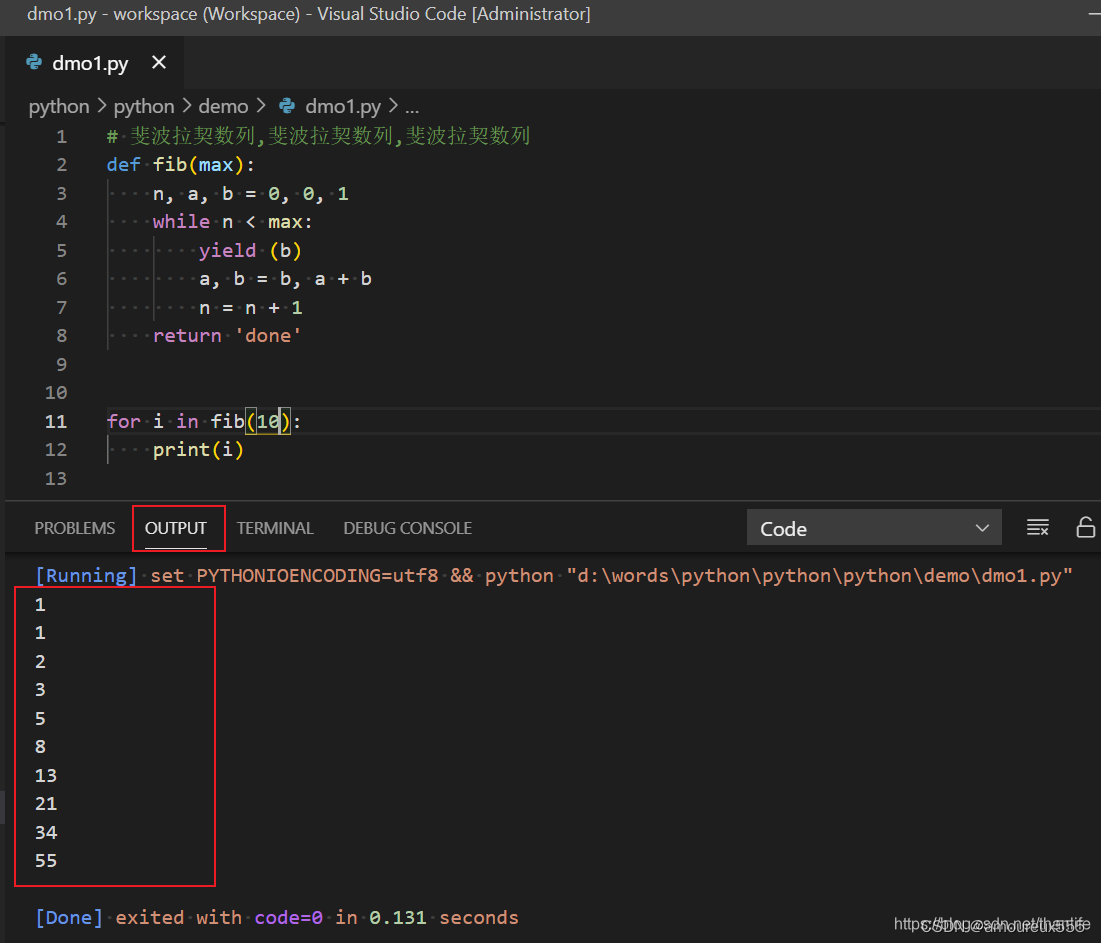The width and height of the screenshot is (1101, 943).
Task: Click the second python breadcrumb segment
Action: (144, 106)
